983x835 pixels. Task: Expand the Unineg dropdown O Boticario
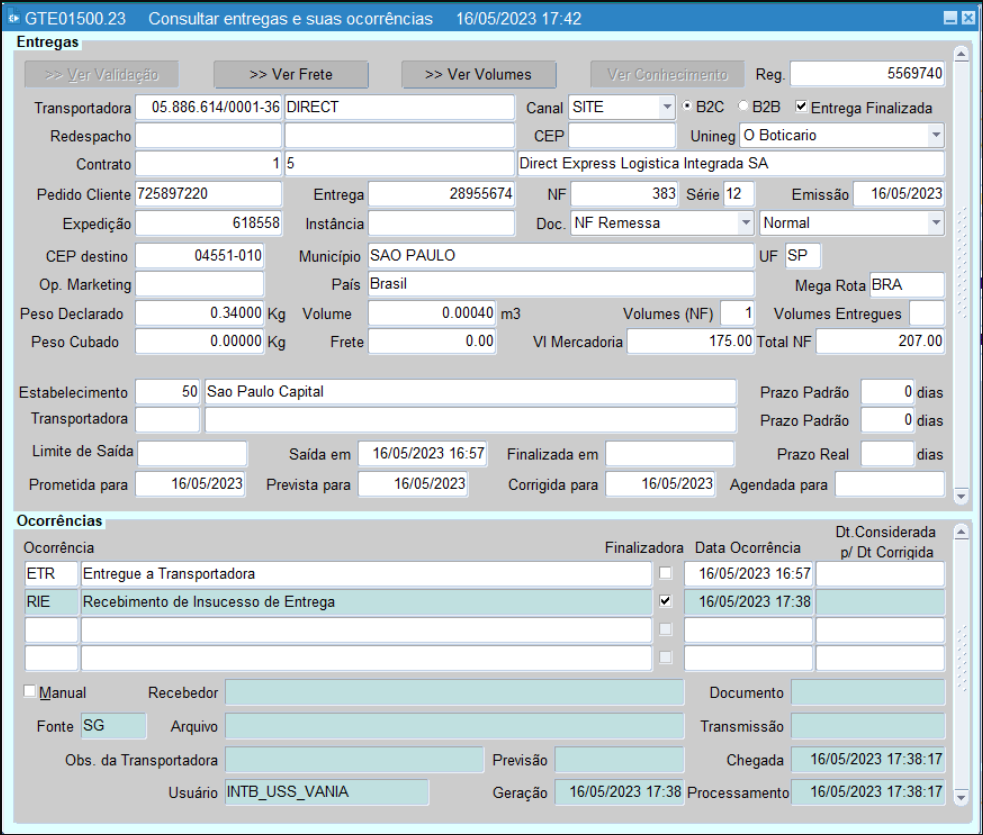tap(935, 135)
